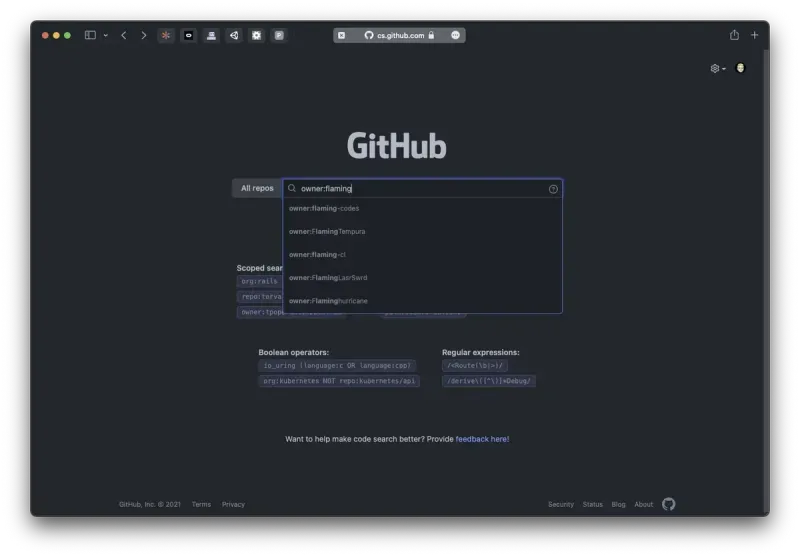
Task: Click the owner:flaming search input
Action: point(423,189)
